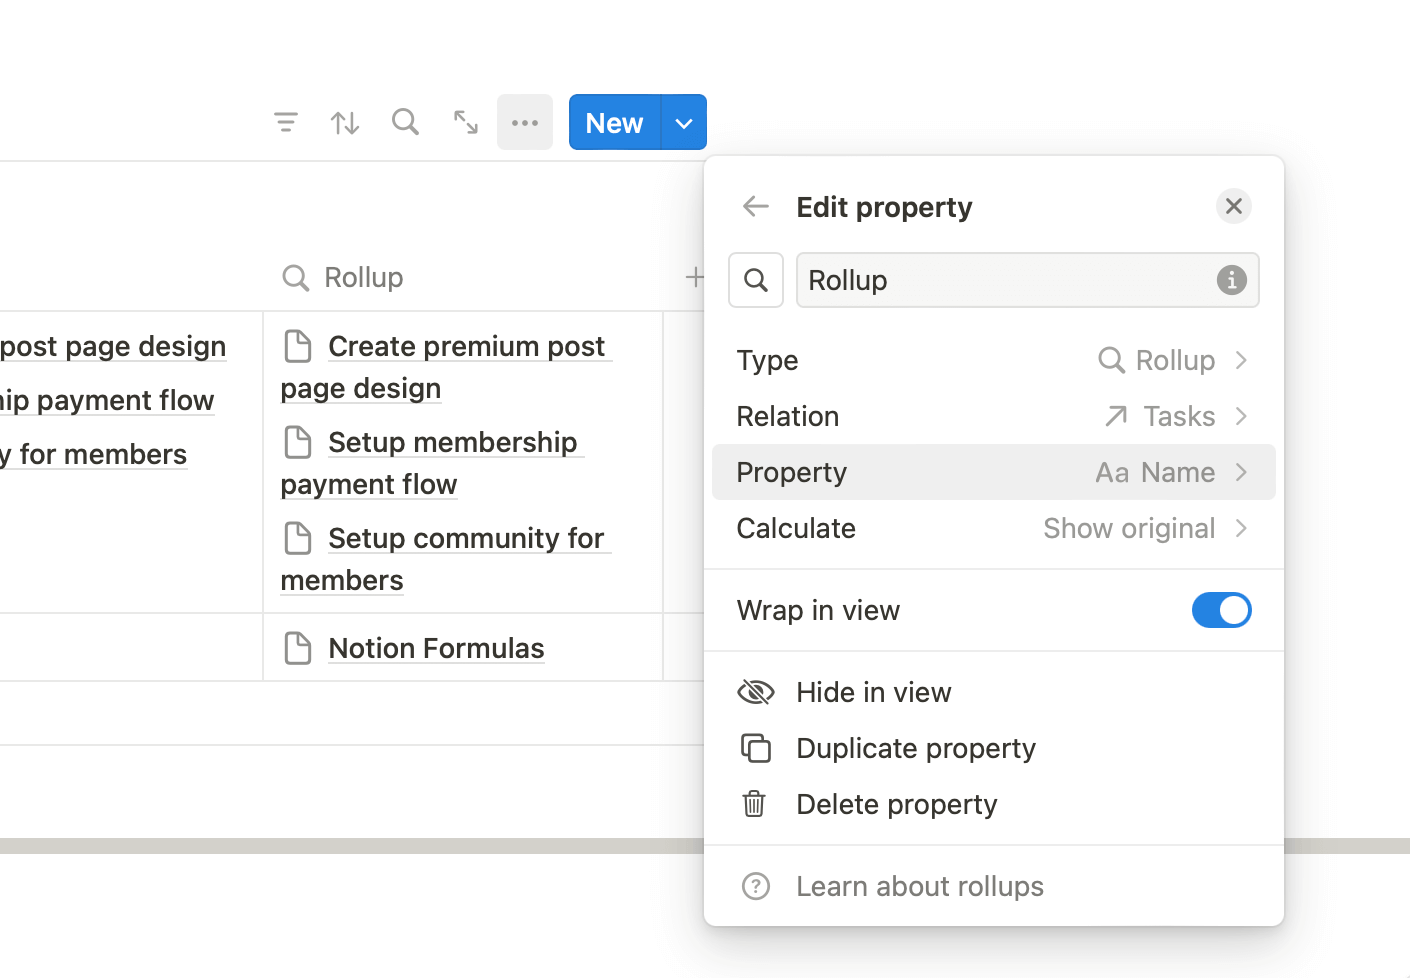Open the filter icon in the database toolbar

[286, 121]
